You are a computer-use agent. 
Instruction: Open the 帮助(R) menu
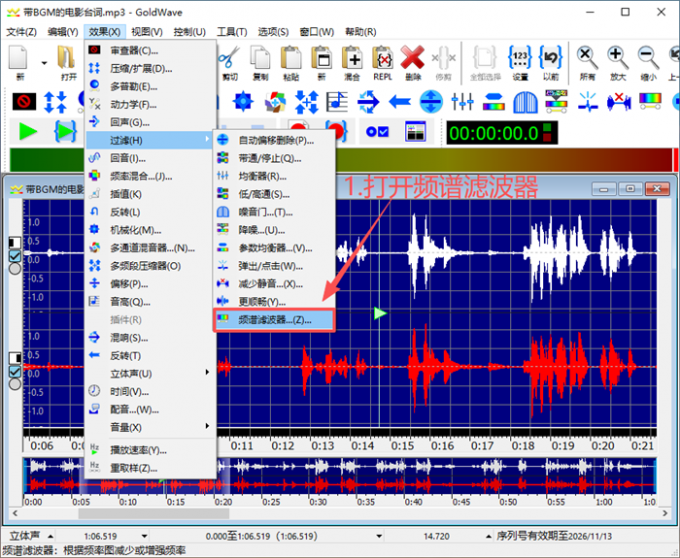click(x=360, y=32)
